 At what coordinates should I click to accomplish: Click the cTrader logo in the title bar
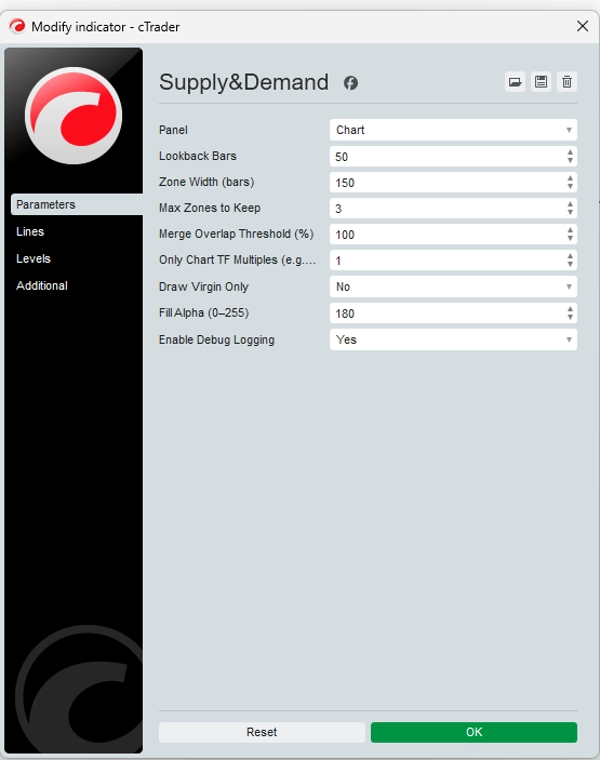(x=17, y=26)
